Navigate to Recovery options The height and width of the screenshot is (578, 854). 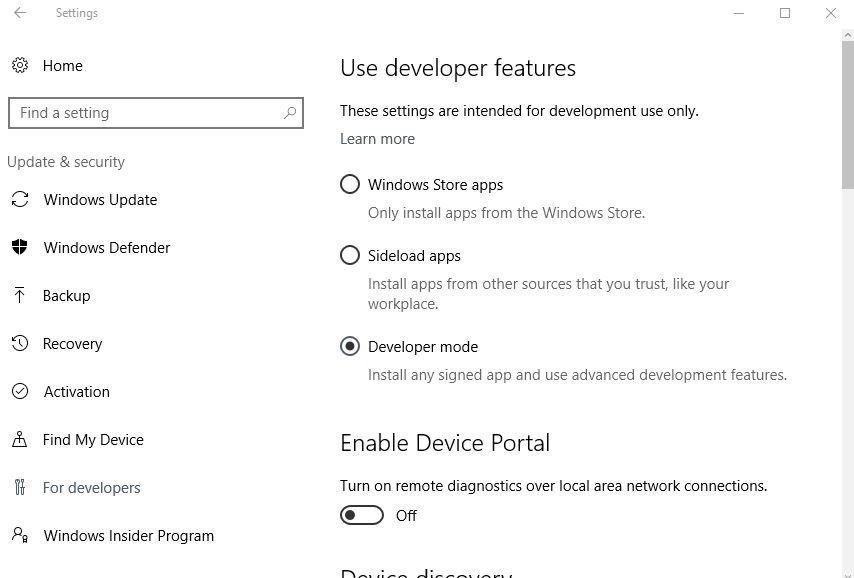72,344
